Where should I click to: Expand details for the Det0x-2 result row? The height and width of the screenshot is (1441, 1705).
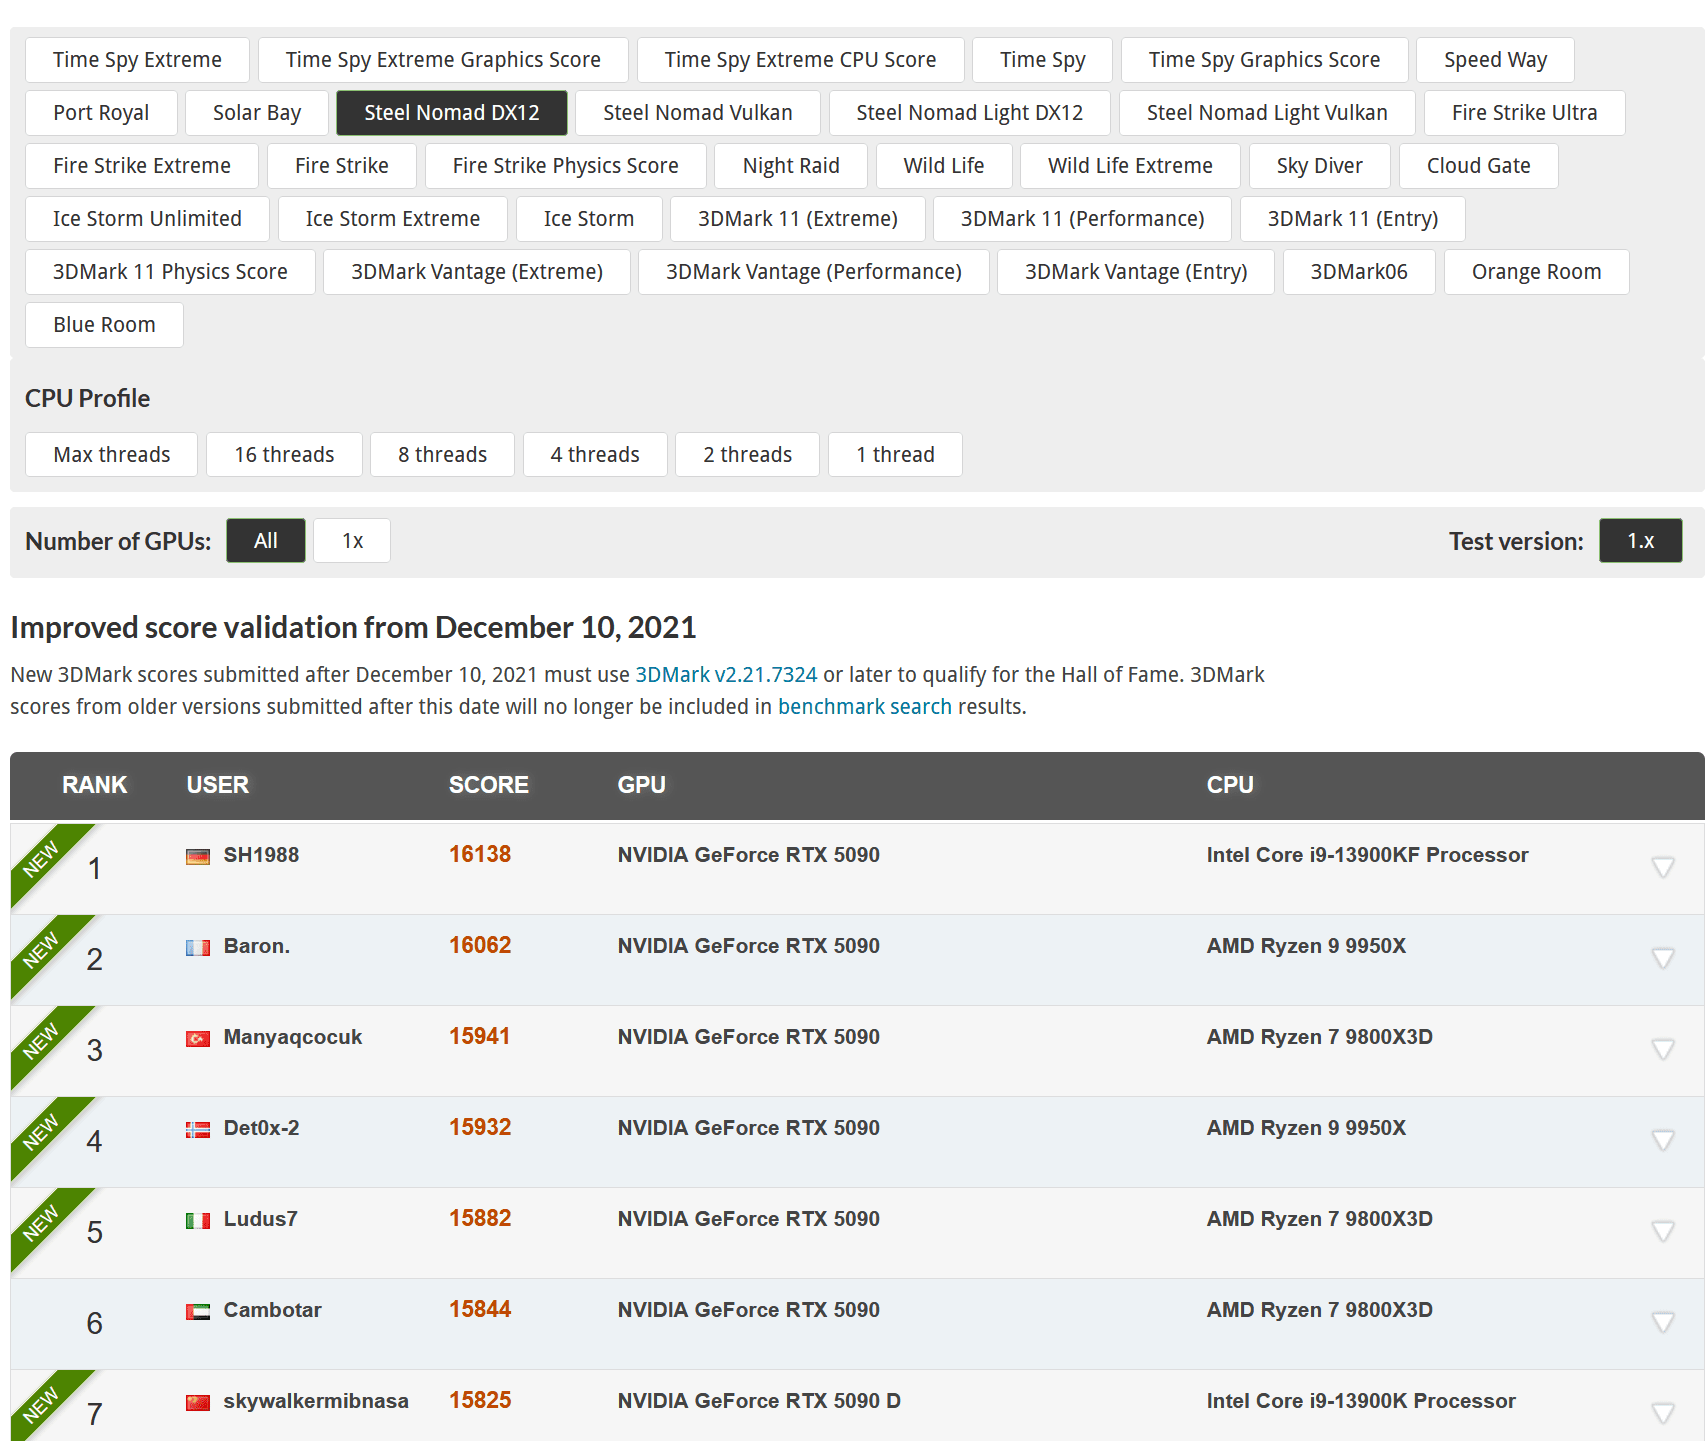point(1663,1140)
